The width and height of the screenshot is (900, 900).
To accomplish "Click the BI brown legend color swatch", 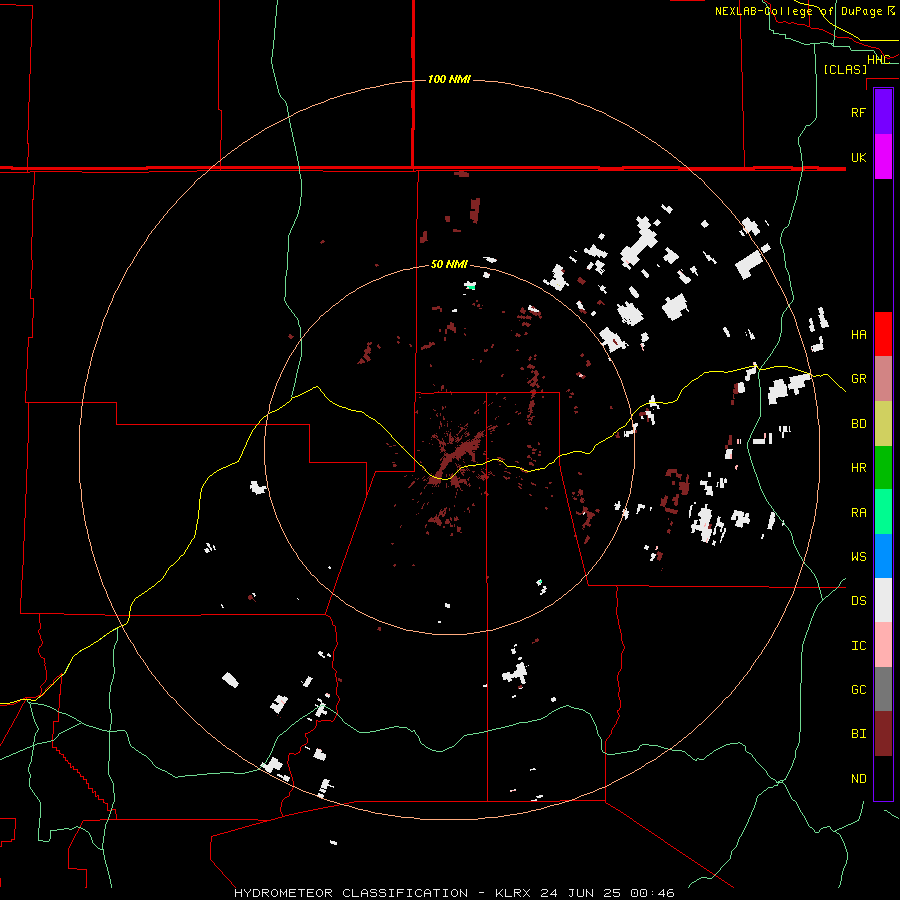I will tap(883, 734).
